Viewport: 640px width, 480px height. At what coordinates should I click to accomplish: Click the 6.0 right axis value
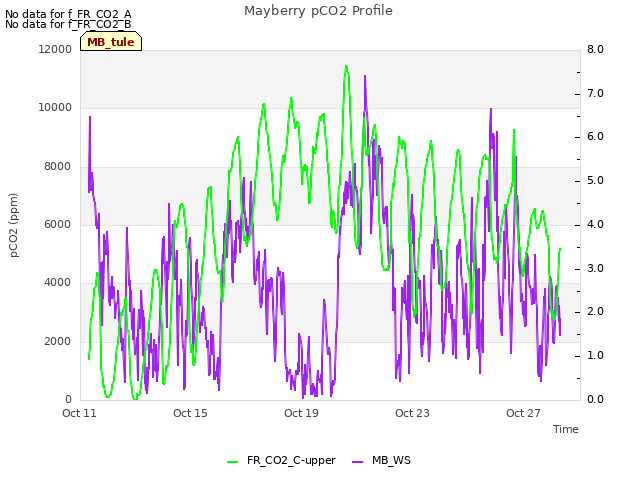pyautogui.click(x=595, y=137)
